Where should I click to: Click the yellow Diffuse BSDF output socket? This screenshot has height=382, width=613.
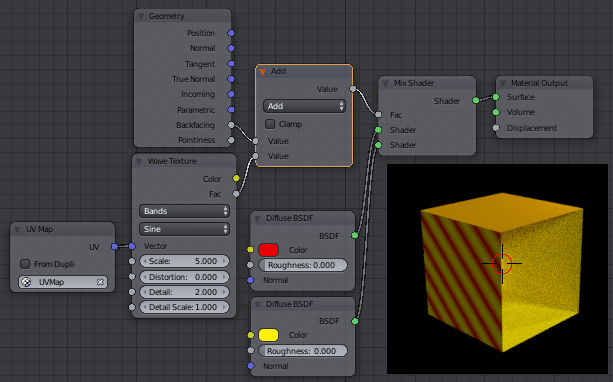pos(355,321)
